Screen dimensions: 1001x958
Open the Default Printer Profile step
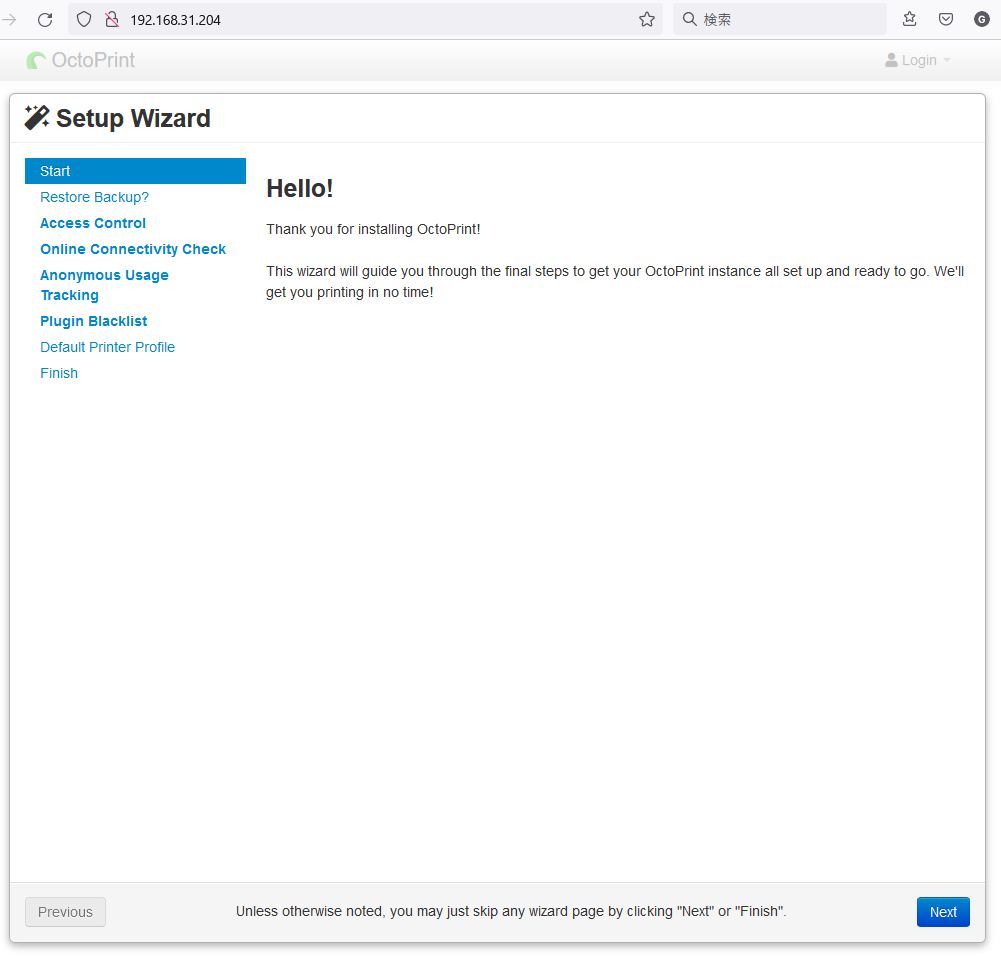click(x=107, y=347)
